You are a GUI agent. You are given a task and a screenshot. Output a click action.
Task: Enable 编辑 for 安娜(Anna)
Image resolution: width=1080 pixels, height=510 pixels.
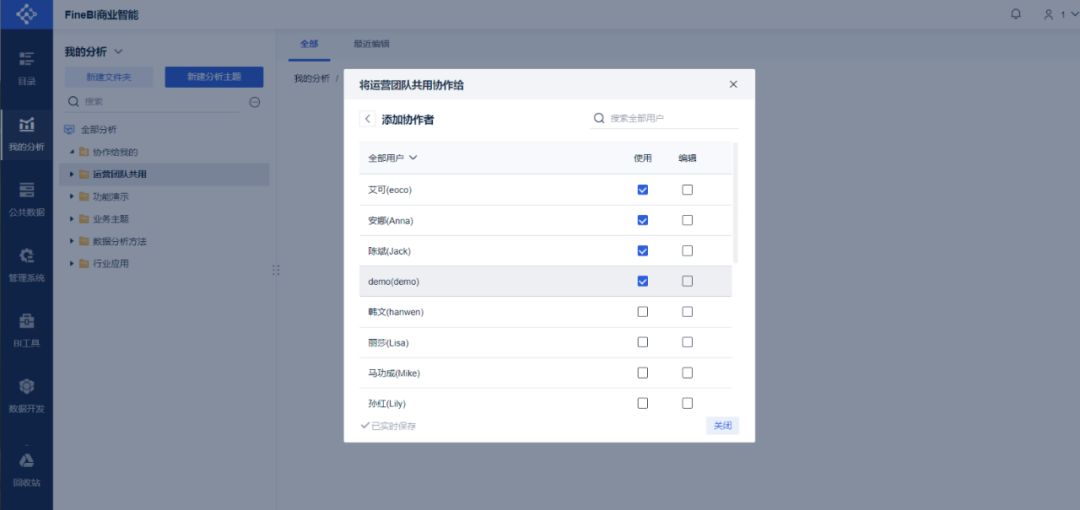coord(687,221)
